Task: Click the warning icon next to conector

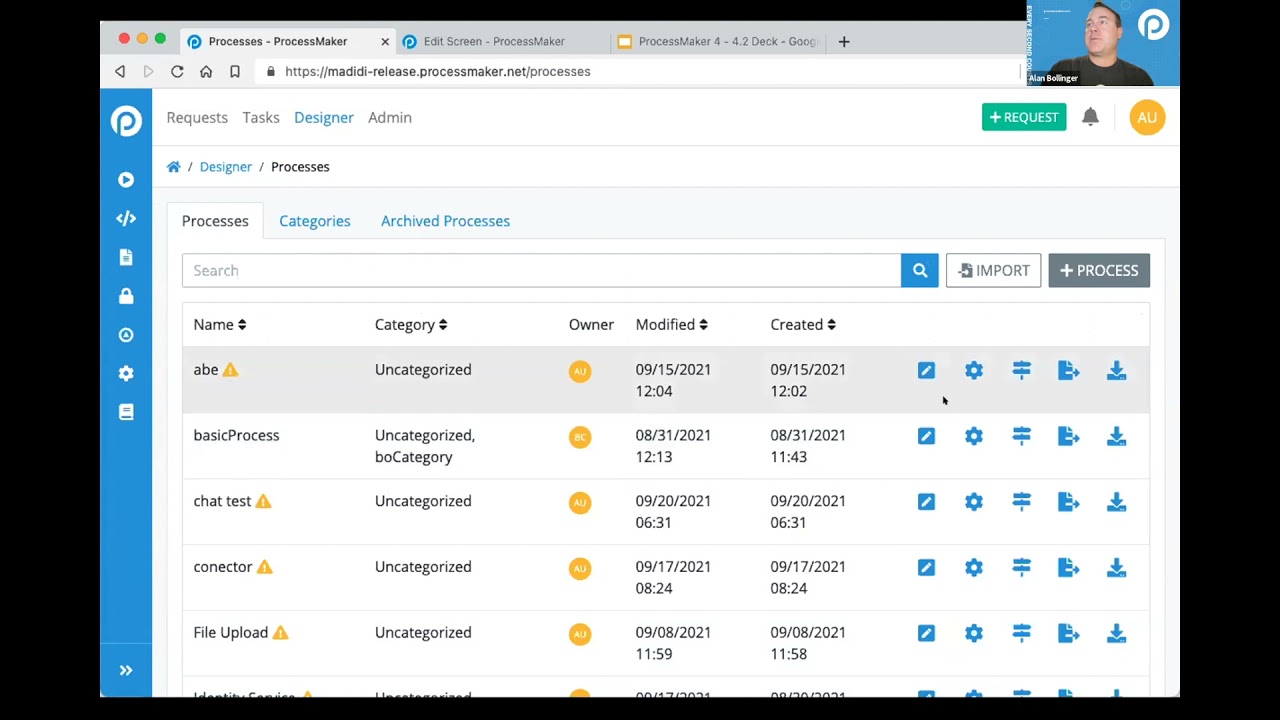Action: tap(264, 567)
